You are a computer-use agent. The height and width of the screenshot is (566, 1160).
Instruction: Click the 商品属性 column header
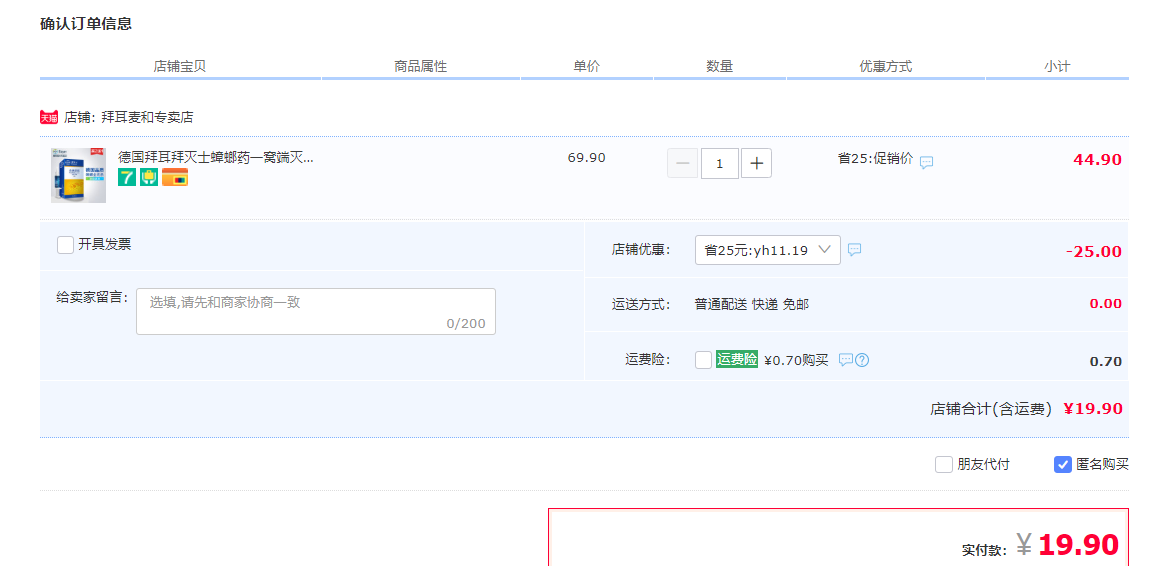[420, 67]
